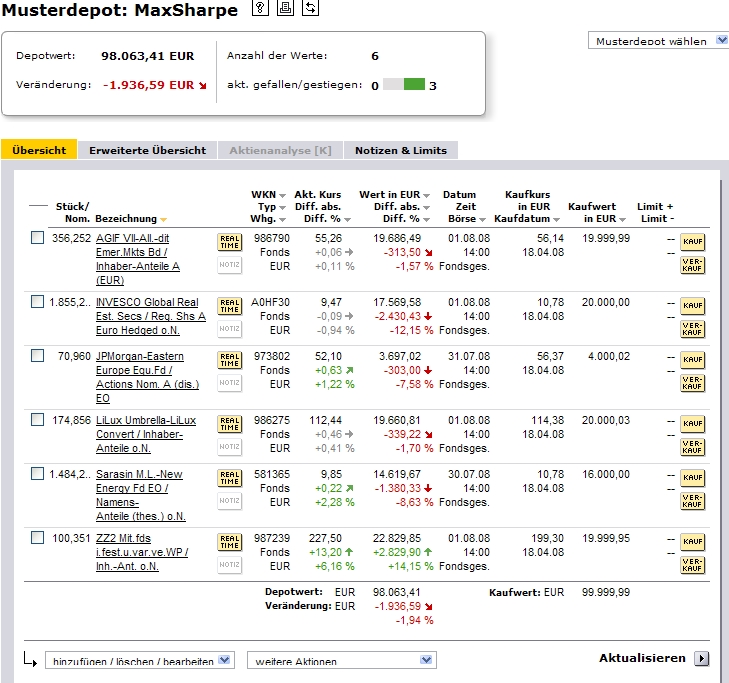729x683 pixels.
Task: Check the box for AGIF Emer.Mkts Bd
Action: 38,238
